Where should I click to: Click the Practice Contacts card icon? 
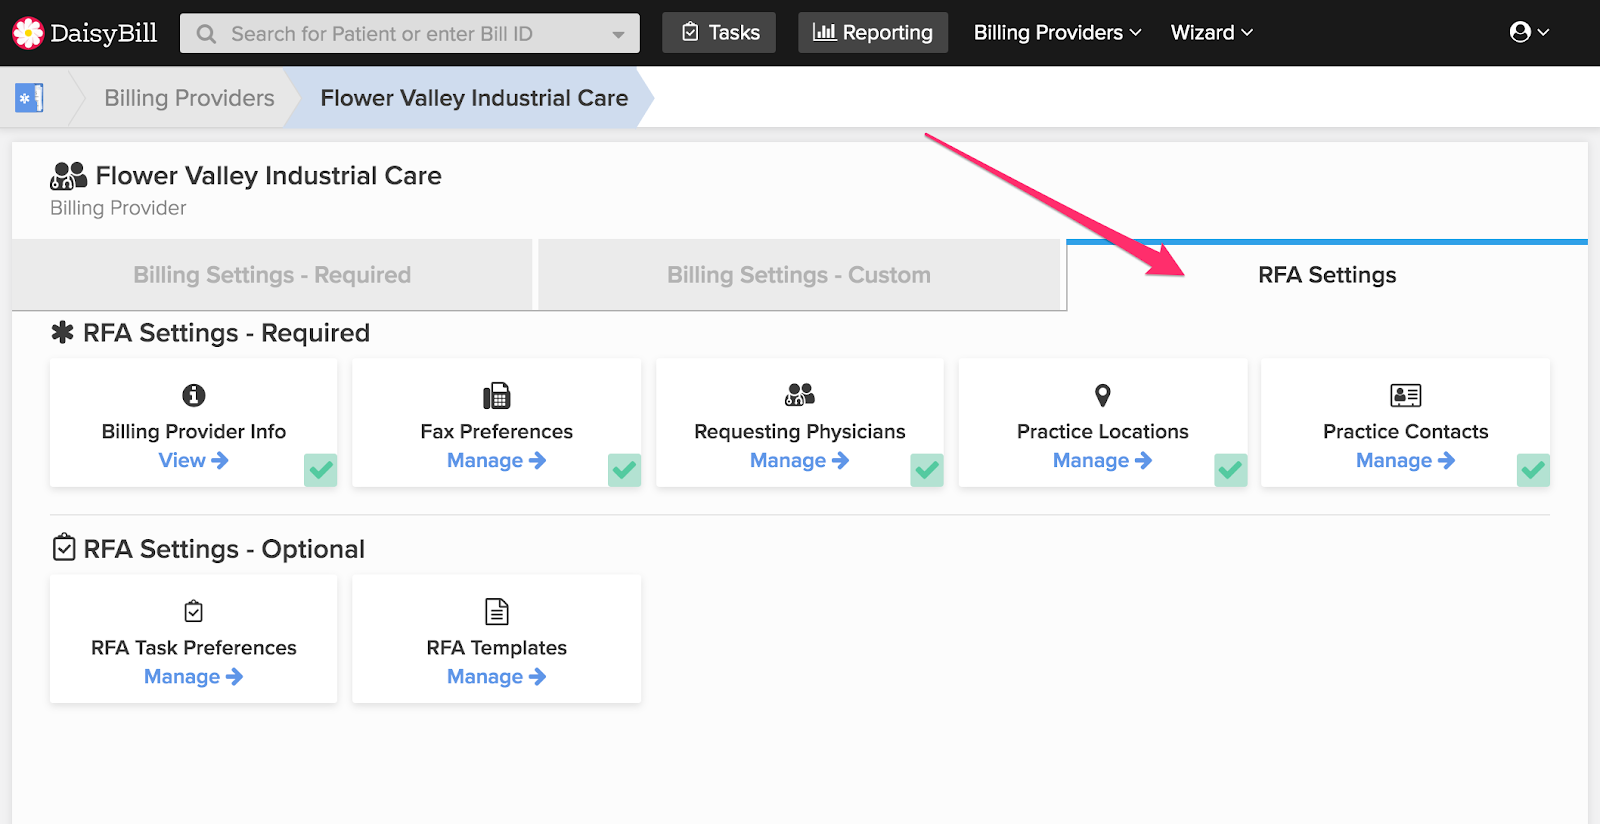point(1405,395)
